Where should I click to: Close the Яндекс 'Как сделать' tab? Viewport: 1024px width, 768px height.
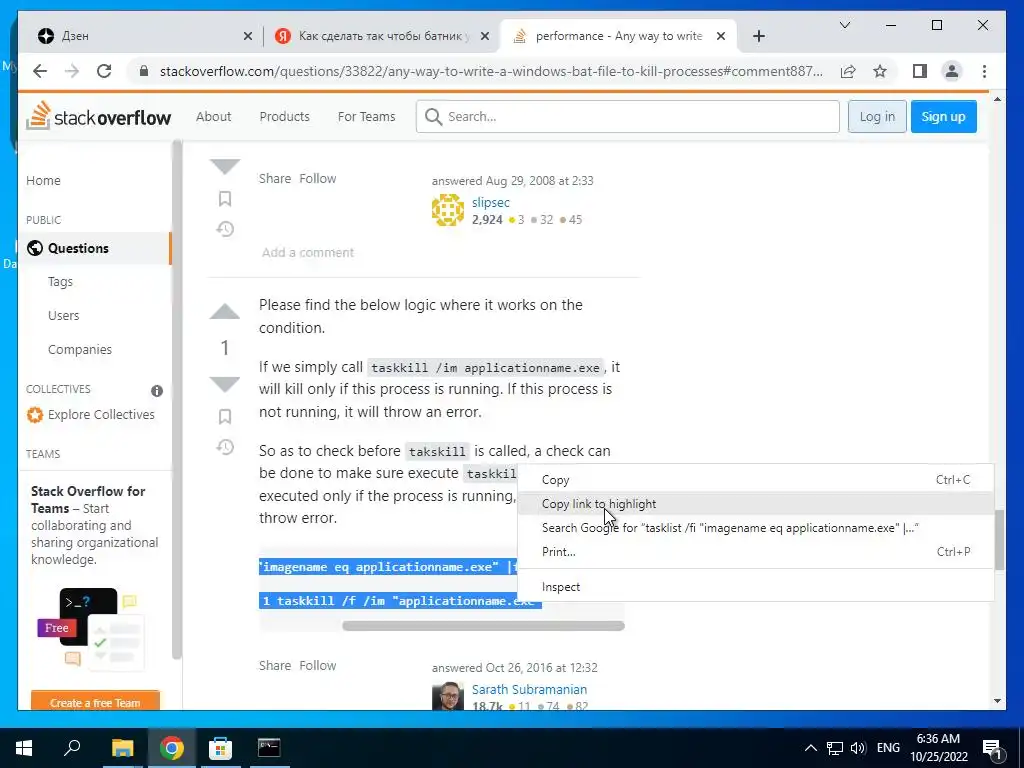tap(485, 36)
